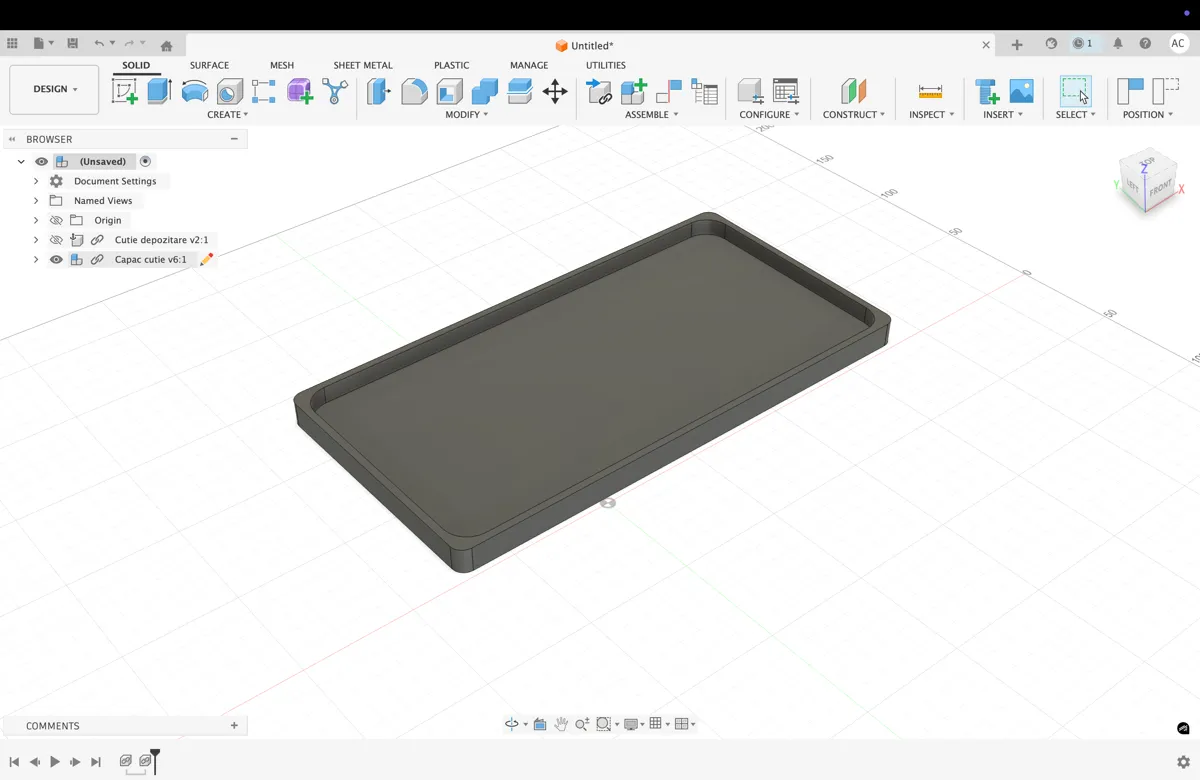Switch to the PLASTIC tab
1200x780 pixels.
click(x=451, y=65)
